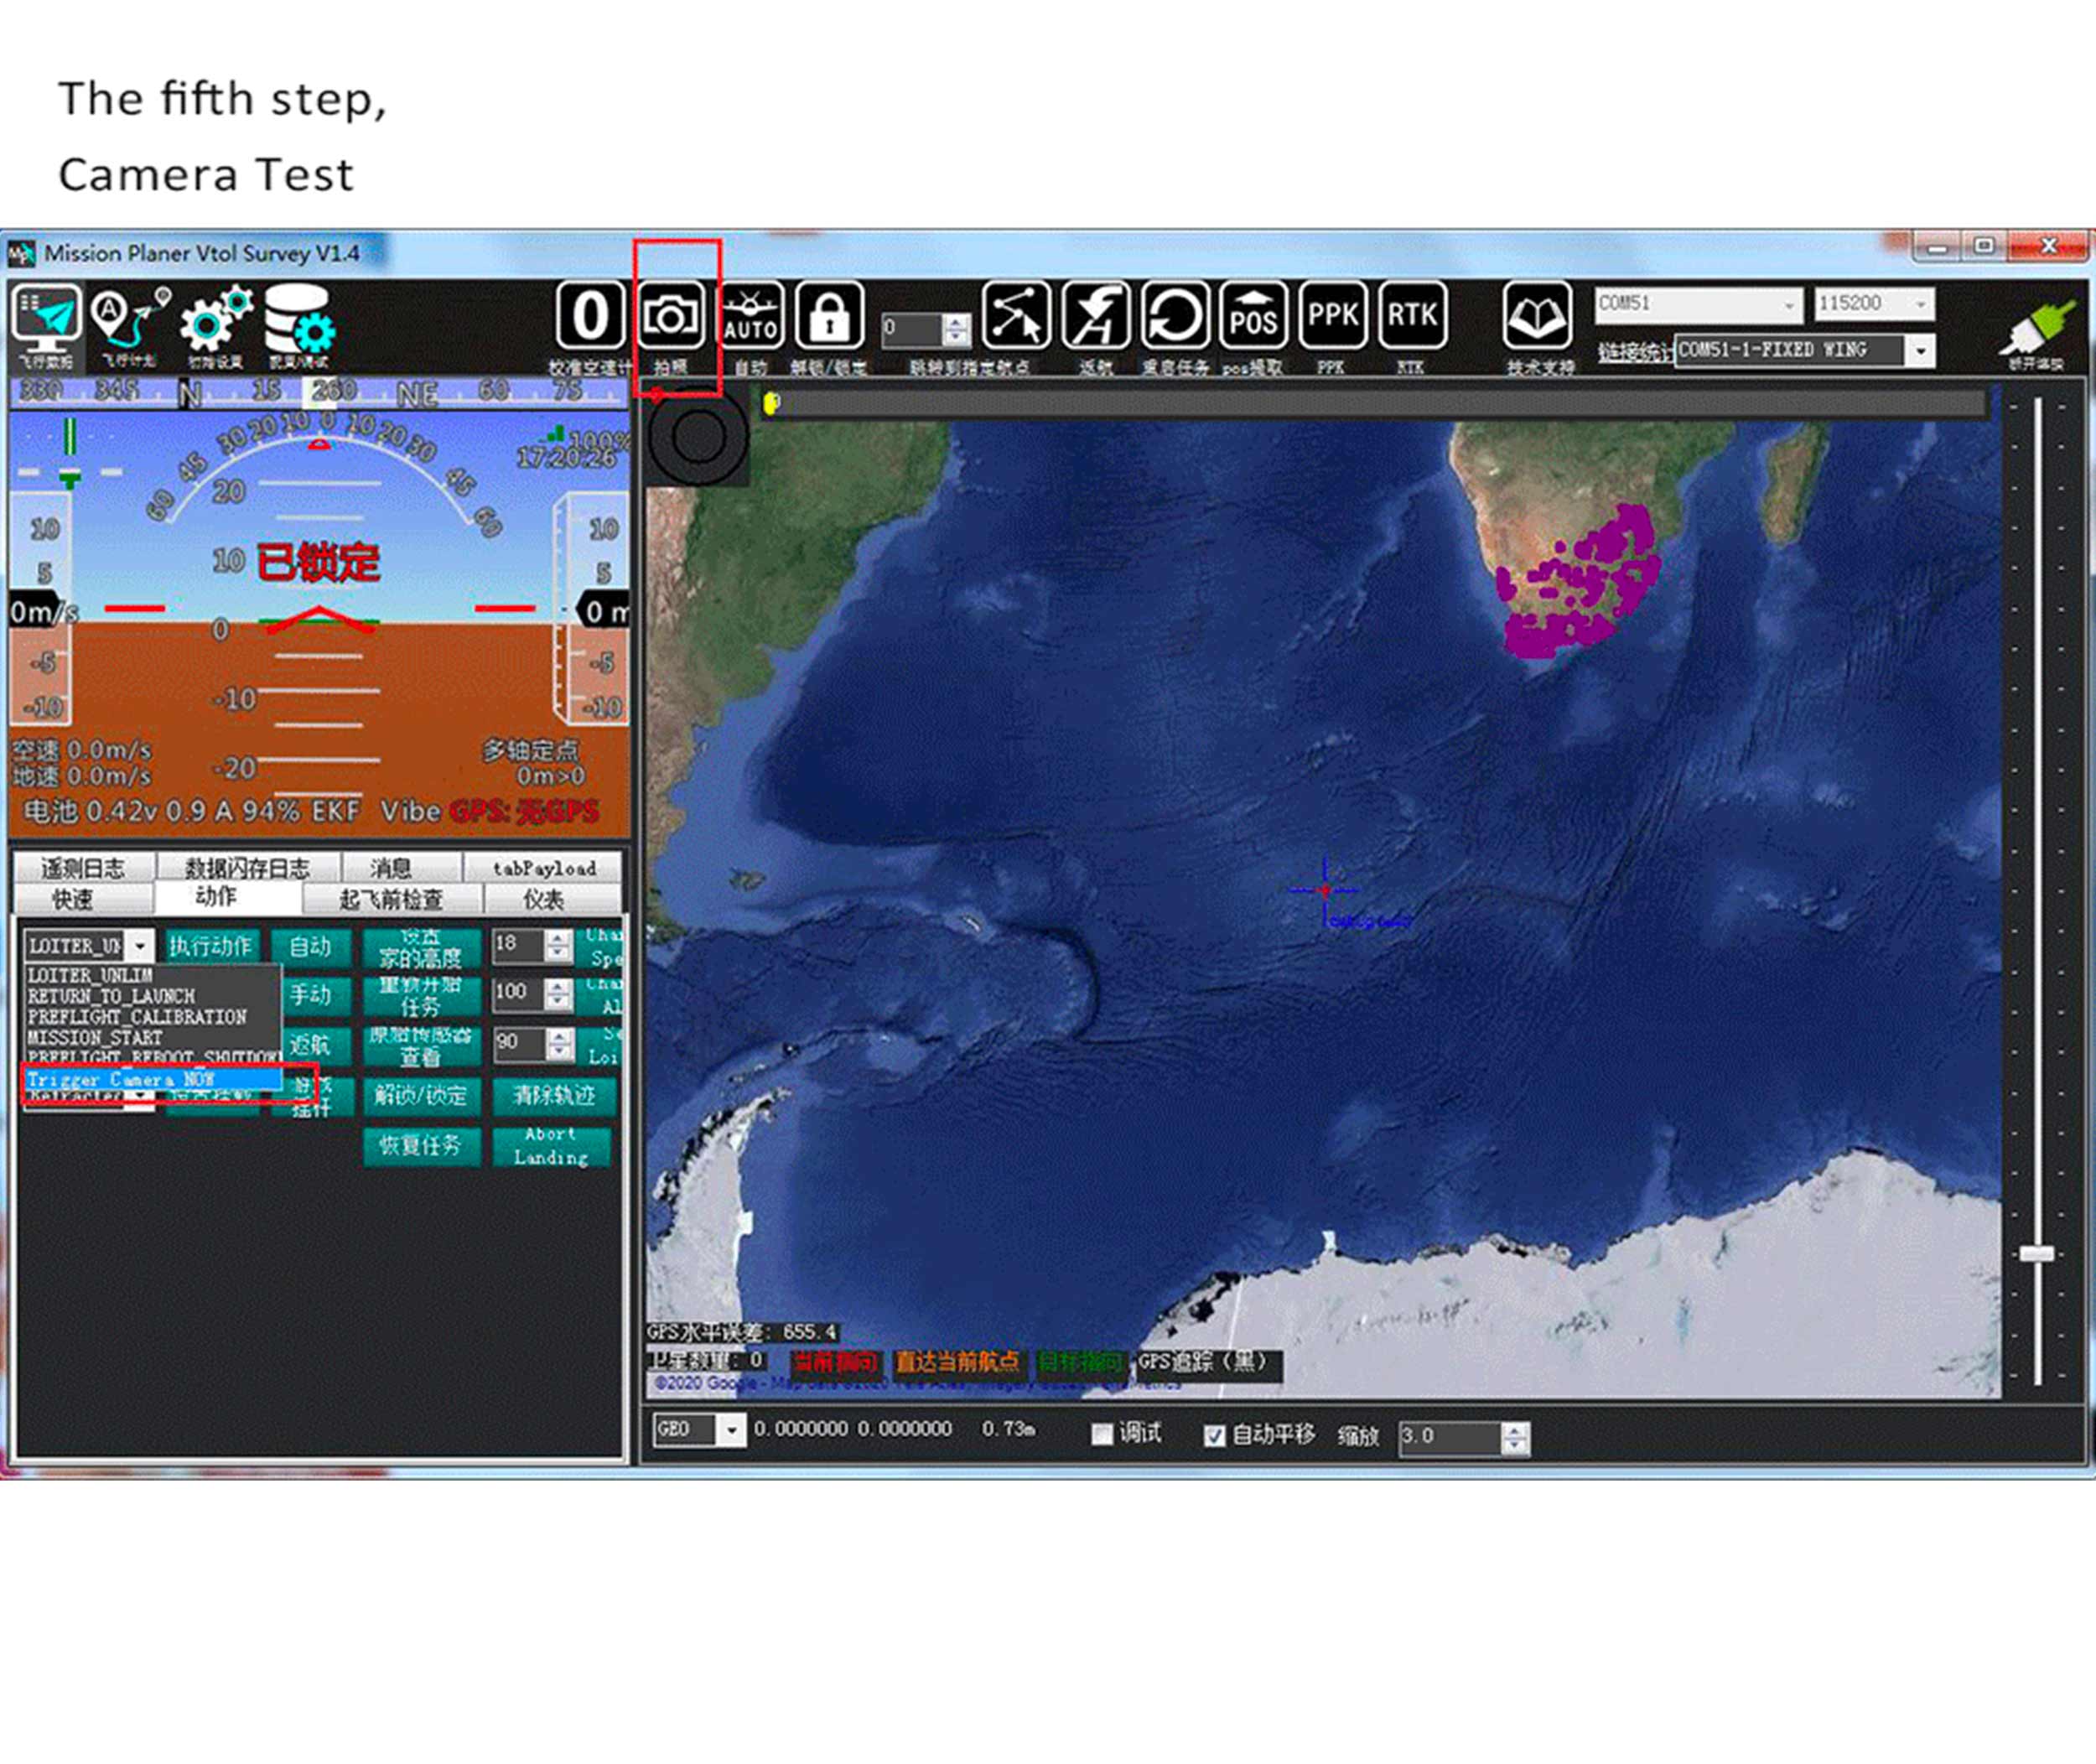The height and width of the screenshot is (1764, 2096).
Task: Click the Abort Landing button
Action: coord(551,1146)
